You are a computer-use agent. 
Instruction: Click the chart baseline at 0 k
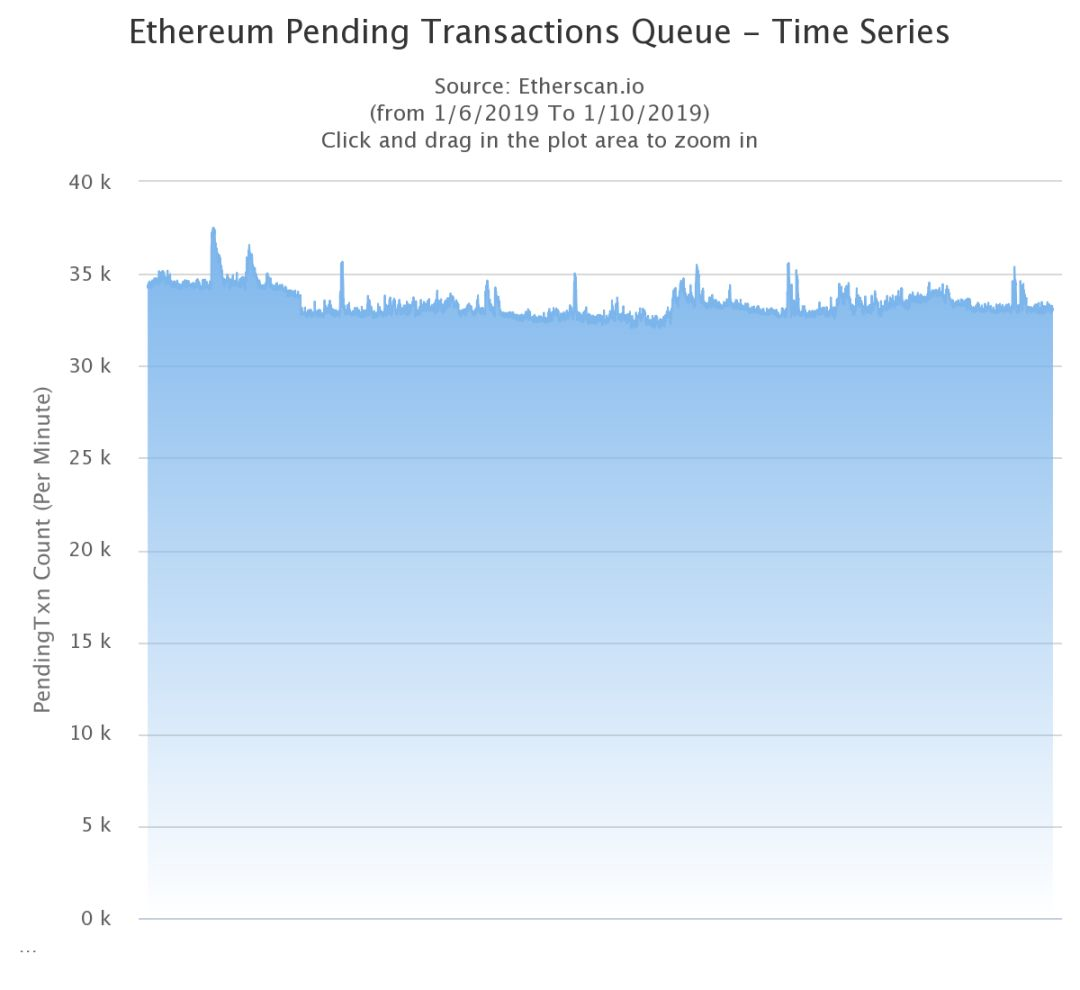click(600, 918)
